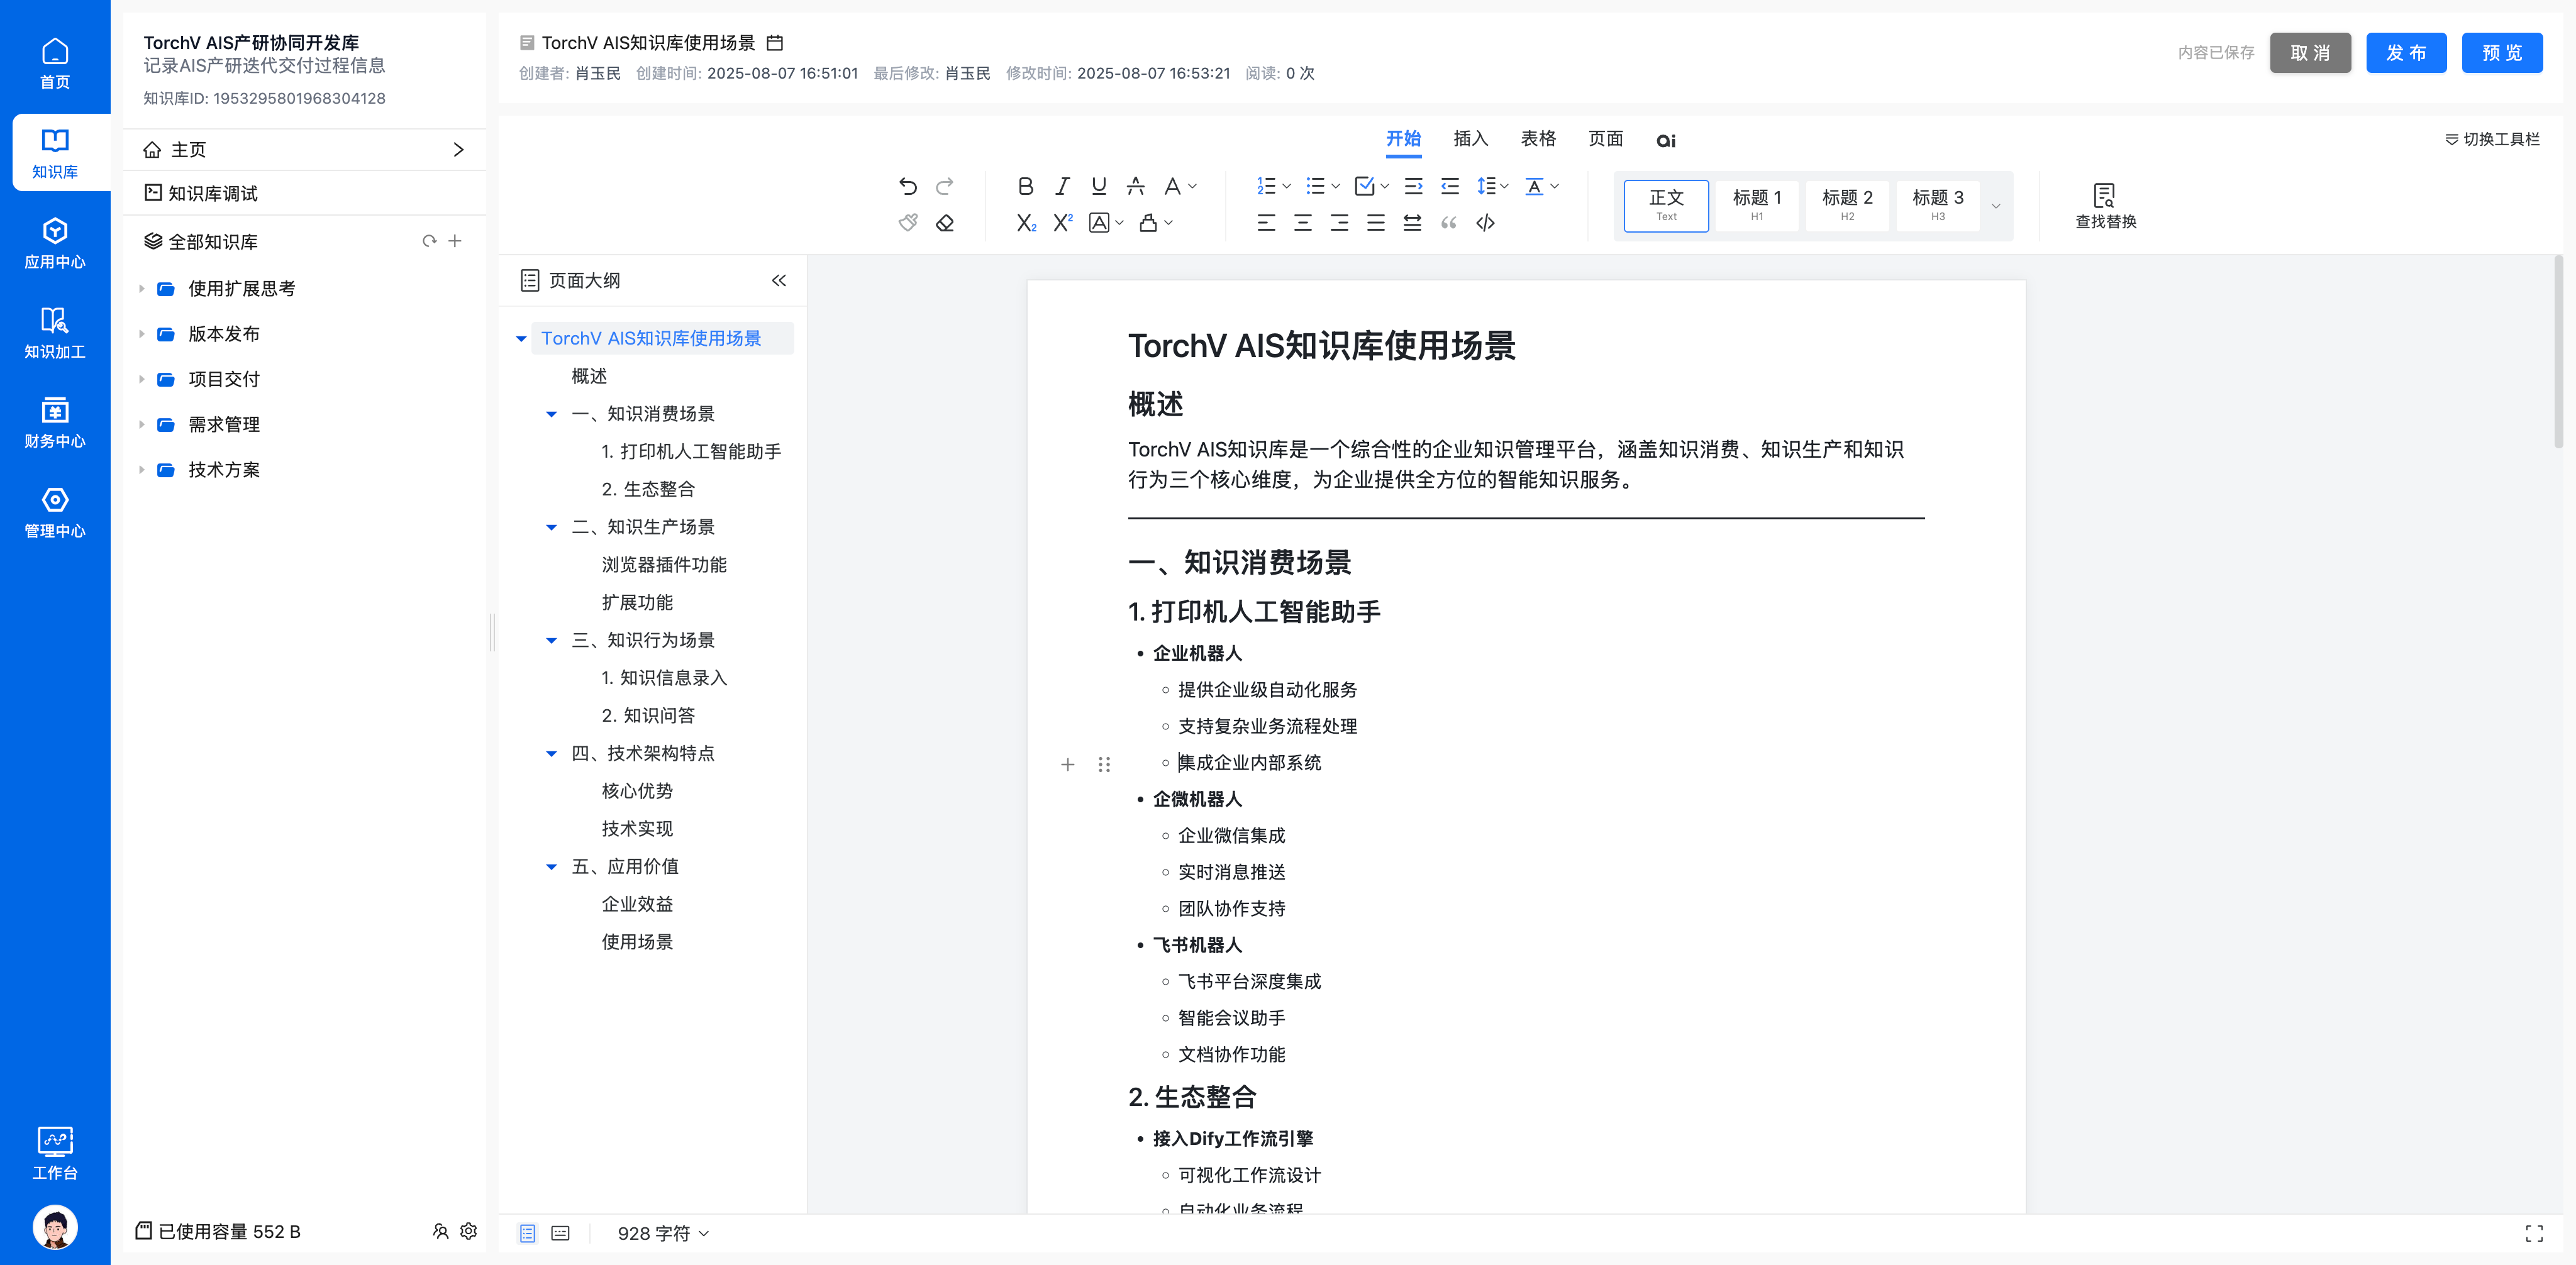
Task: Expand the 使用扩展思考 folder
Action: pos(141,289)
